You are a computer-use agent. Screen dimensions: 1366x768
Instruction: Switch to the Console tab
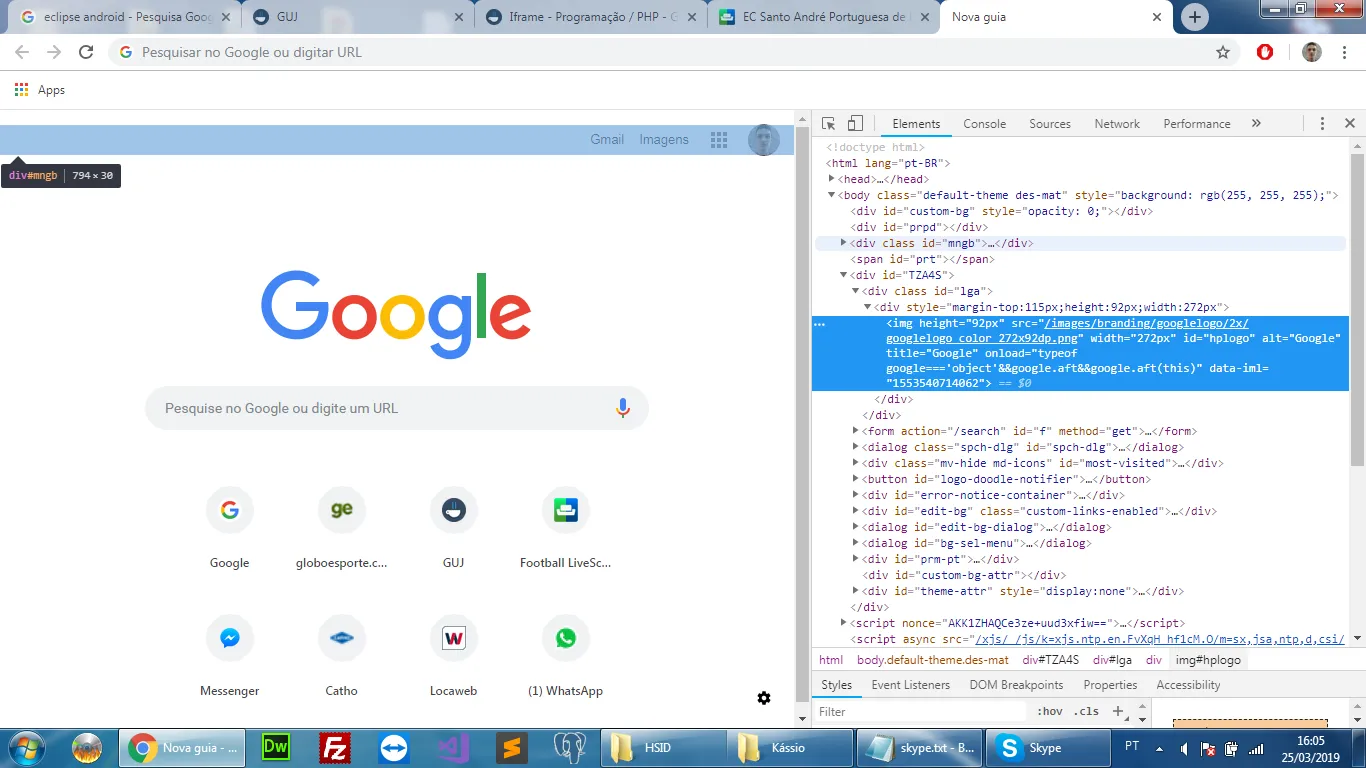tap(984, 124)
